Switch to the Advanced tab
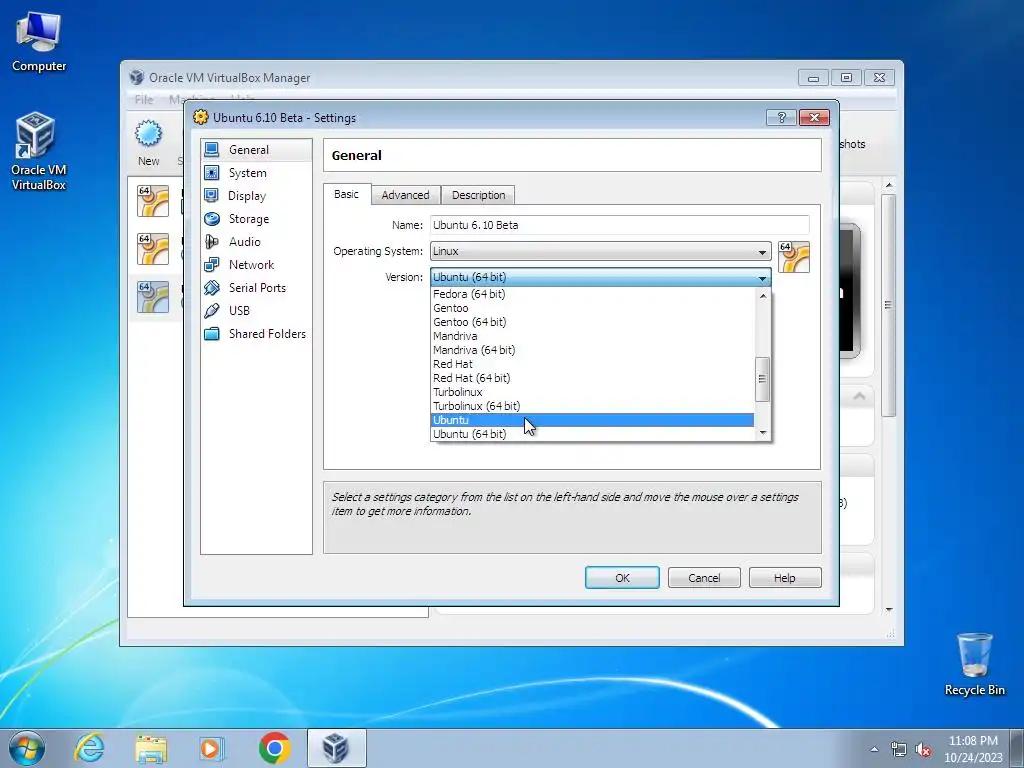Viewport: 1024px width, 768px height. 406,195
